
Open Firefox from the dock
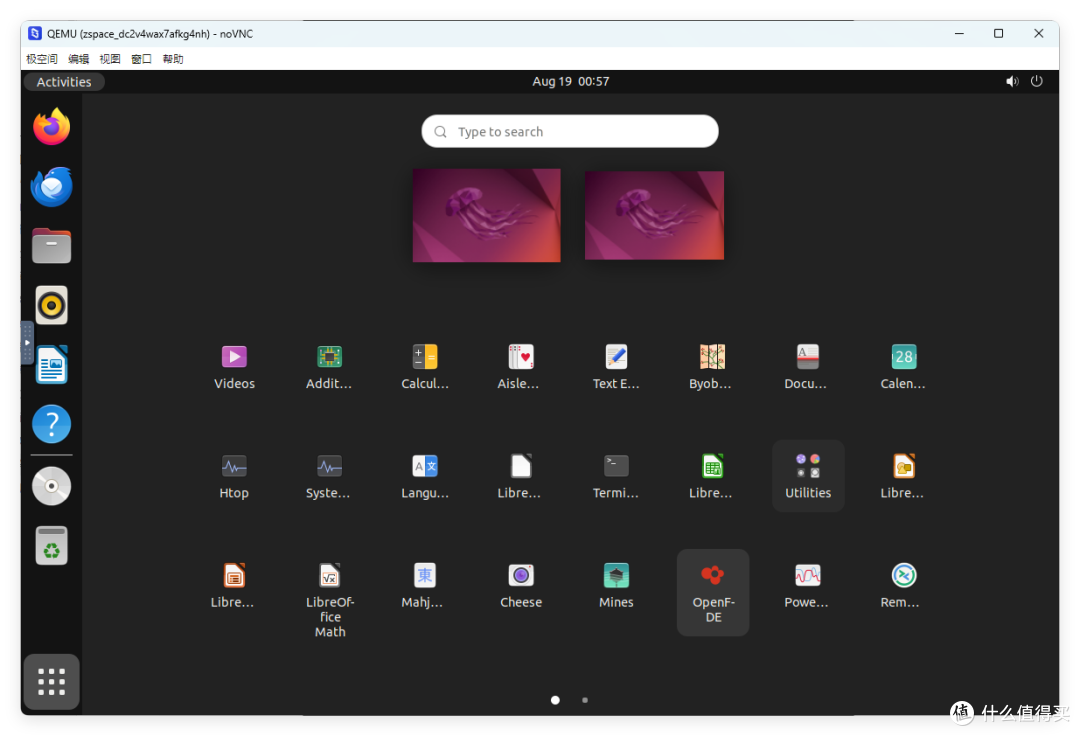tap(51, 127)
